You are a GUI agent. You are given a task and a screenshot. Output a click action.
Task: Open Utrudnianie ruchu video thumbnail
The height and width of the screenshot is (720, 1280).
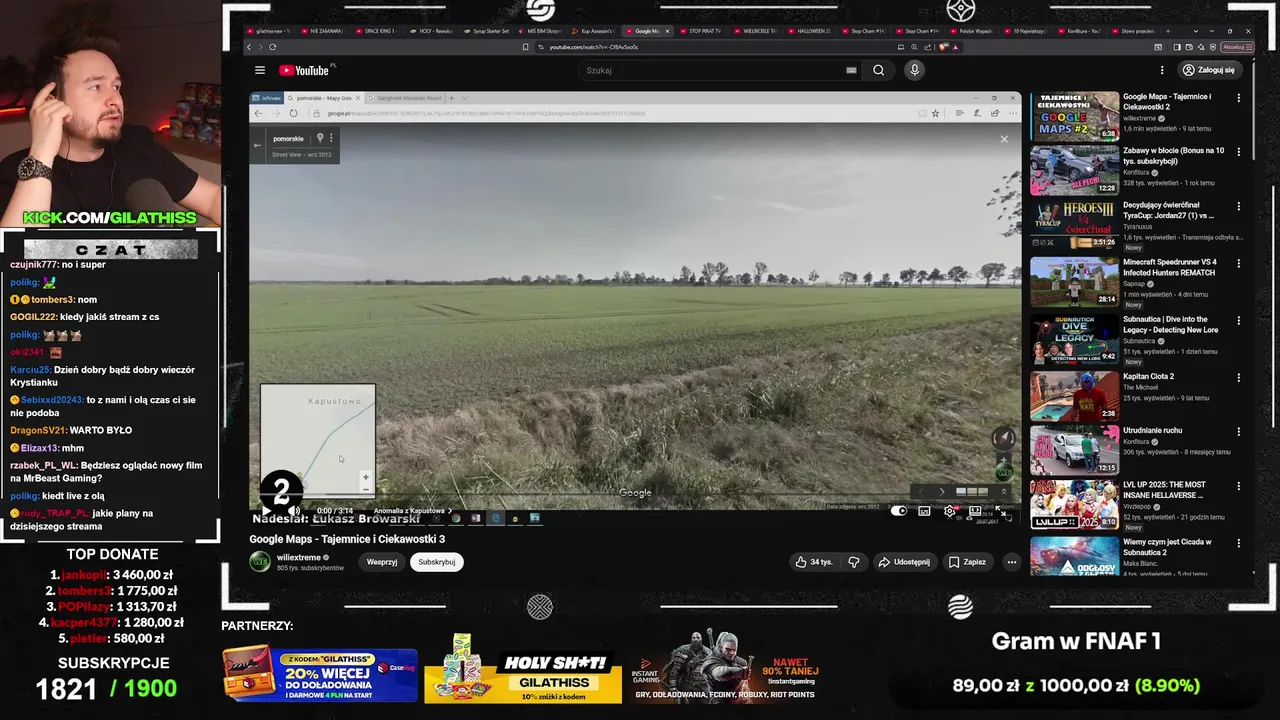point(1074,450)
